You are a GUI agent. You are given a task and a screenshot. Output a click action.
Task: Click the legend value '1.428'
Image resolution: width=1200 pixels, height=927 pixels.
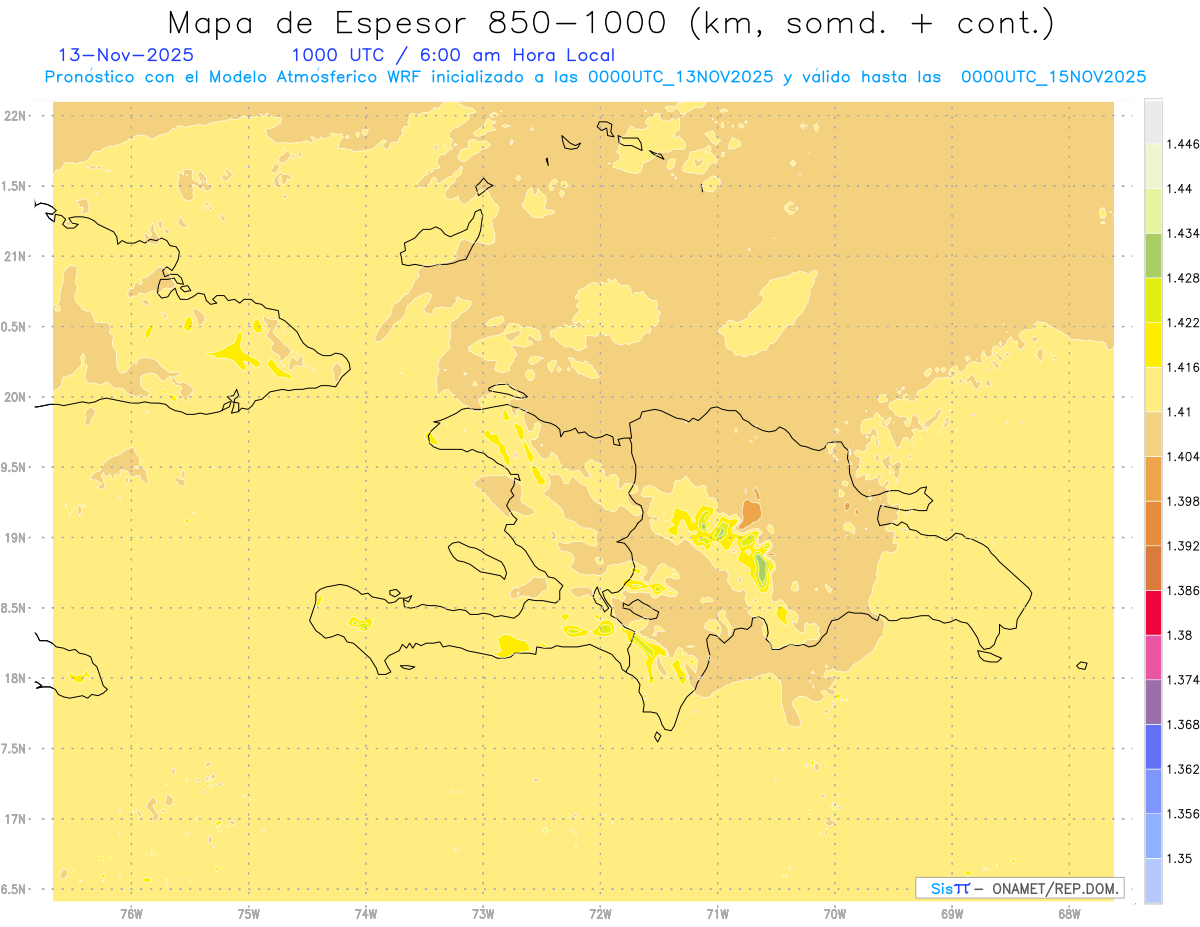point(1183,278)
